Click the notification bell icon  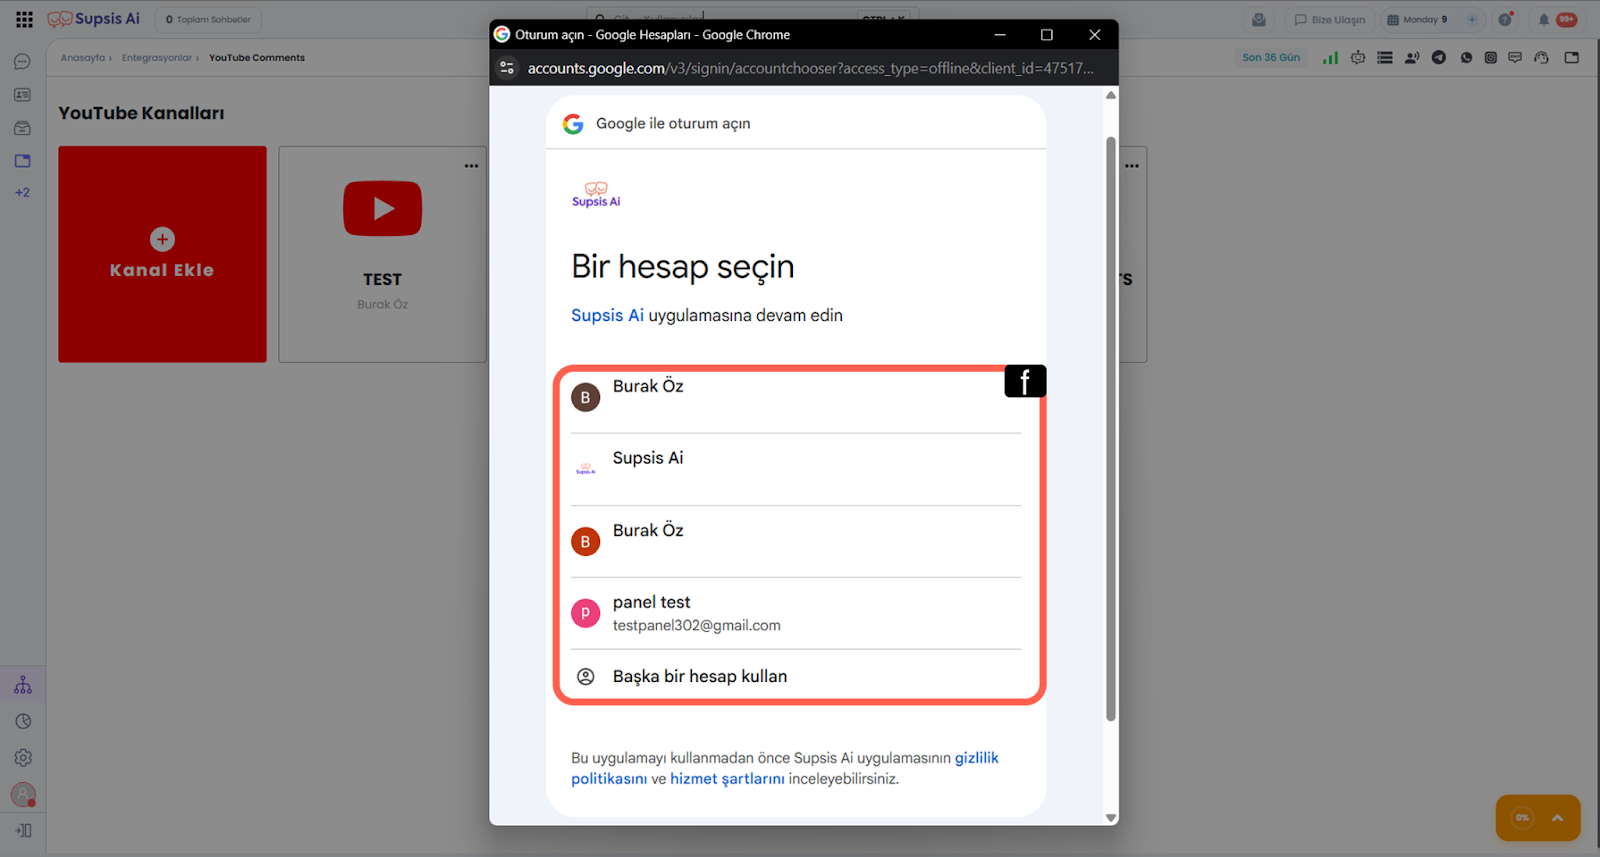click(1543, 20)
